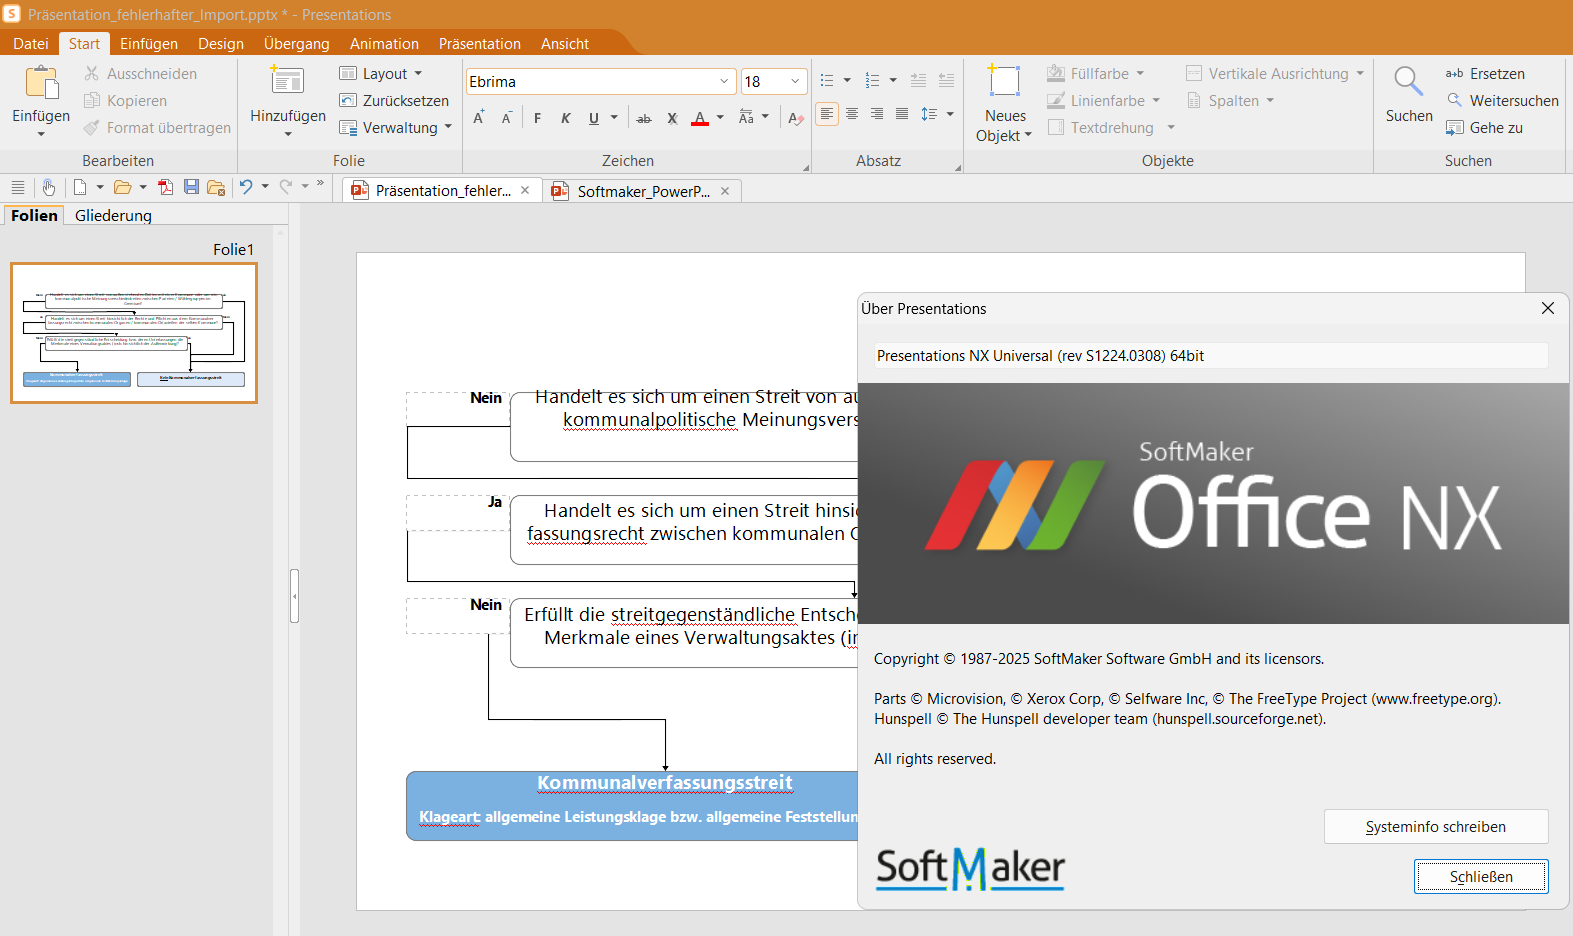The width and height of the screenshot is (1573, 936).
Task: Center align text in Absatz group
Action: coord(852,114)
